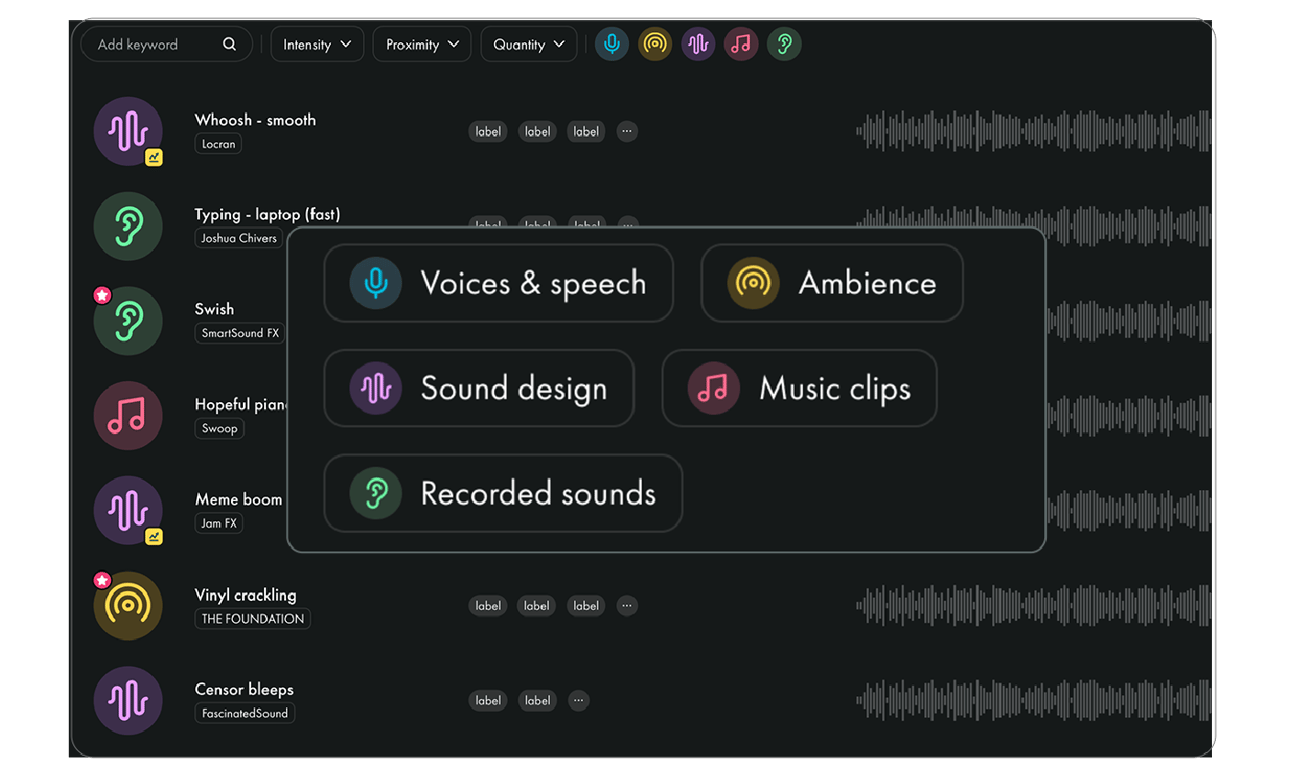The height and width of the screenshot is (774, 1300).
Task: Open the Proximity dropdown
Action: click(422, 44)
